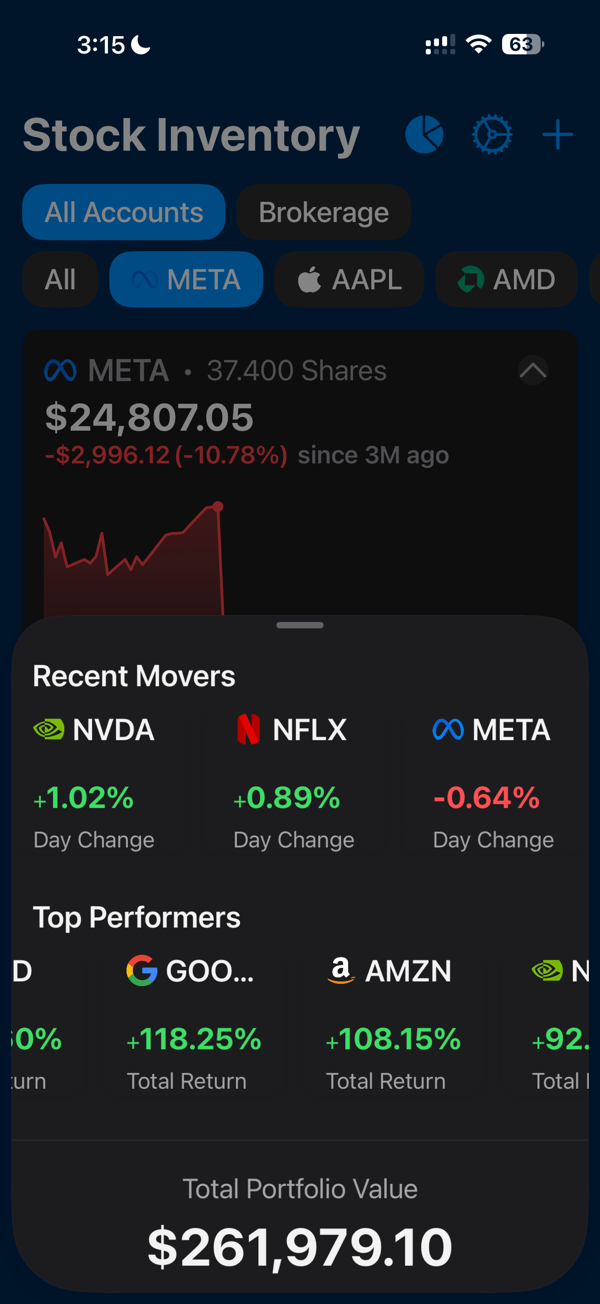Open app settings via the gear icon
The height and width of the screenshot is (1304, 600).
(x=492, y=134)
